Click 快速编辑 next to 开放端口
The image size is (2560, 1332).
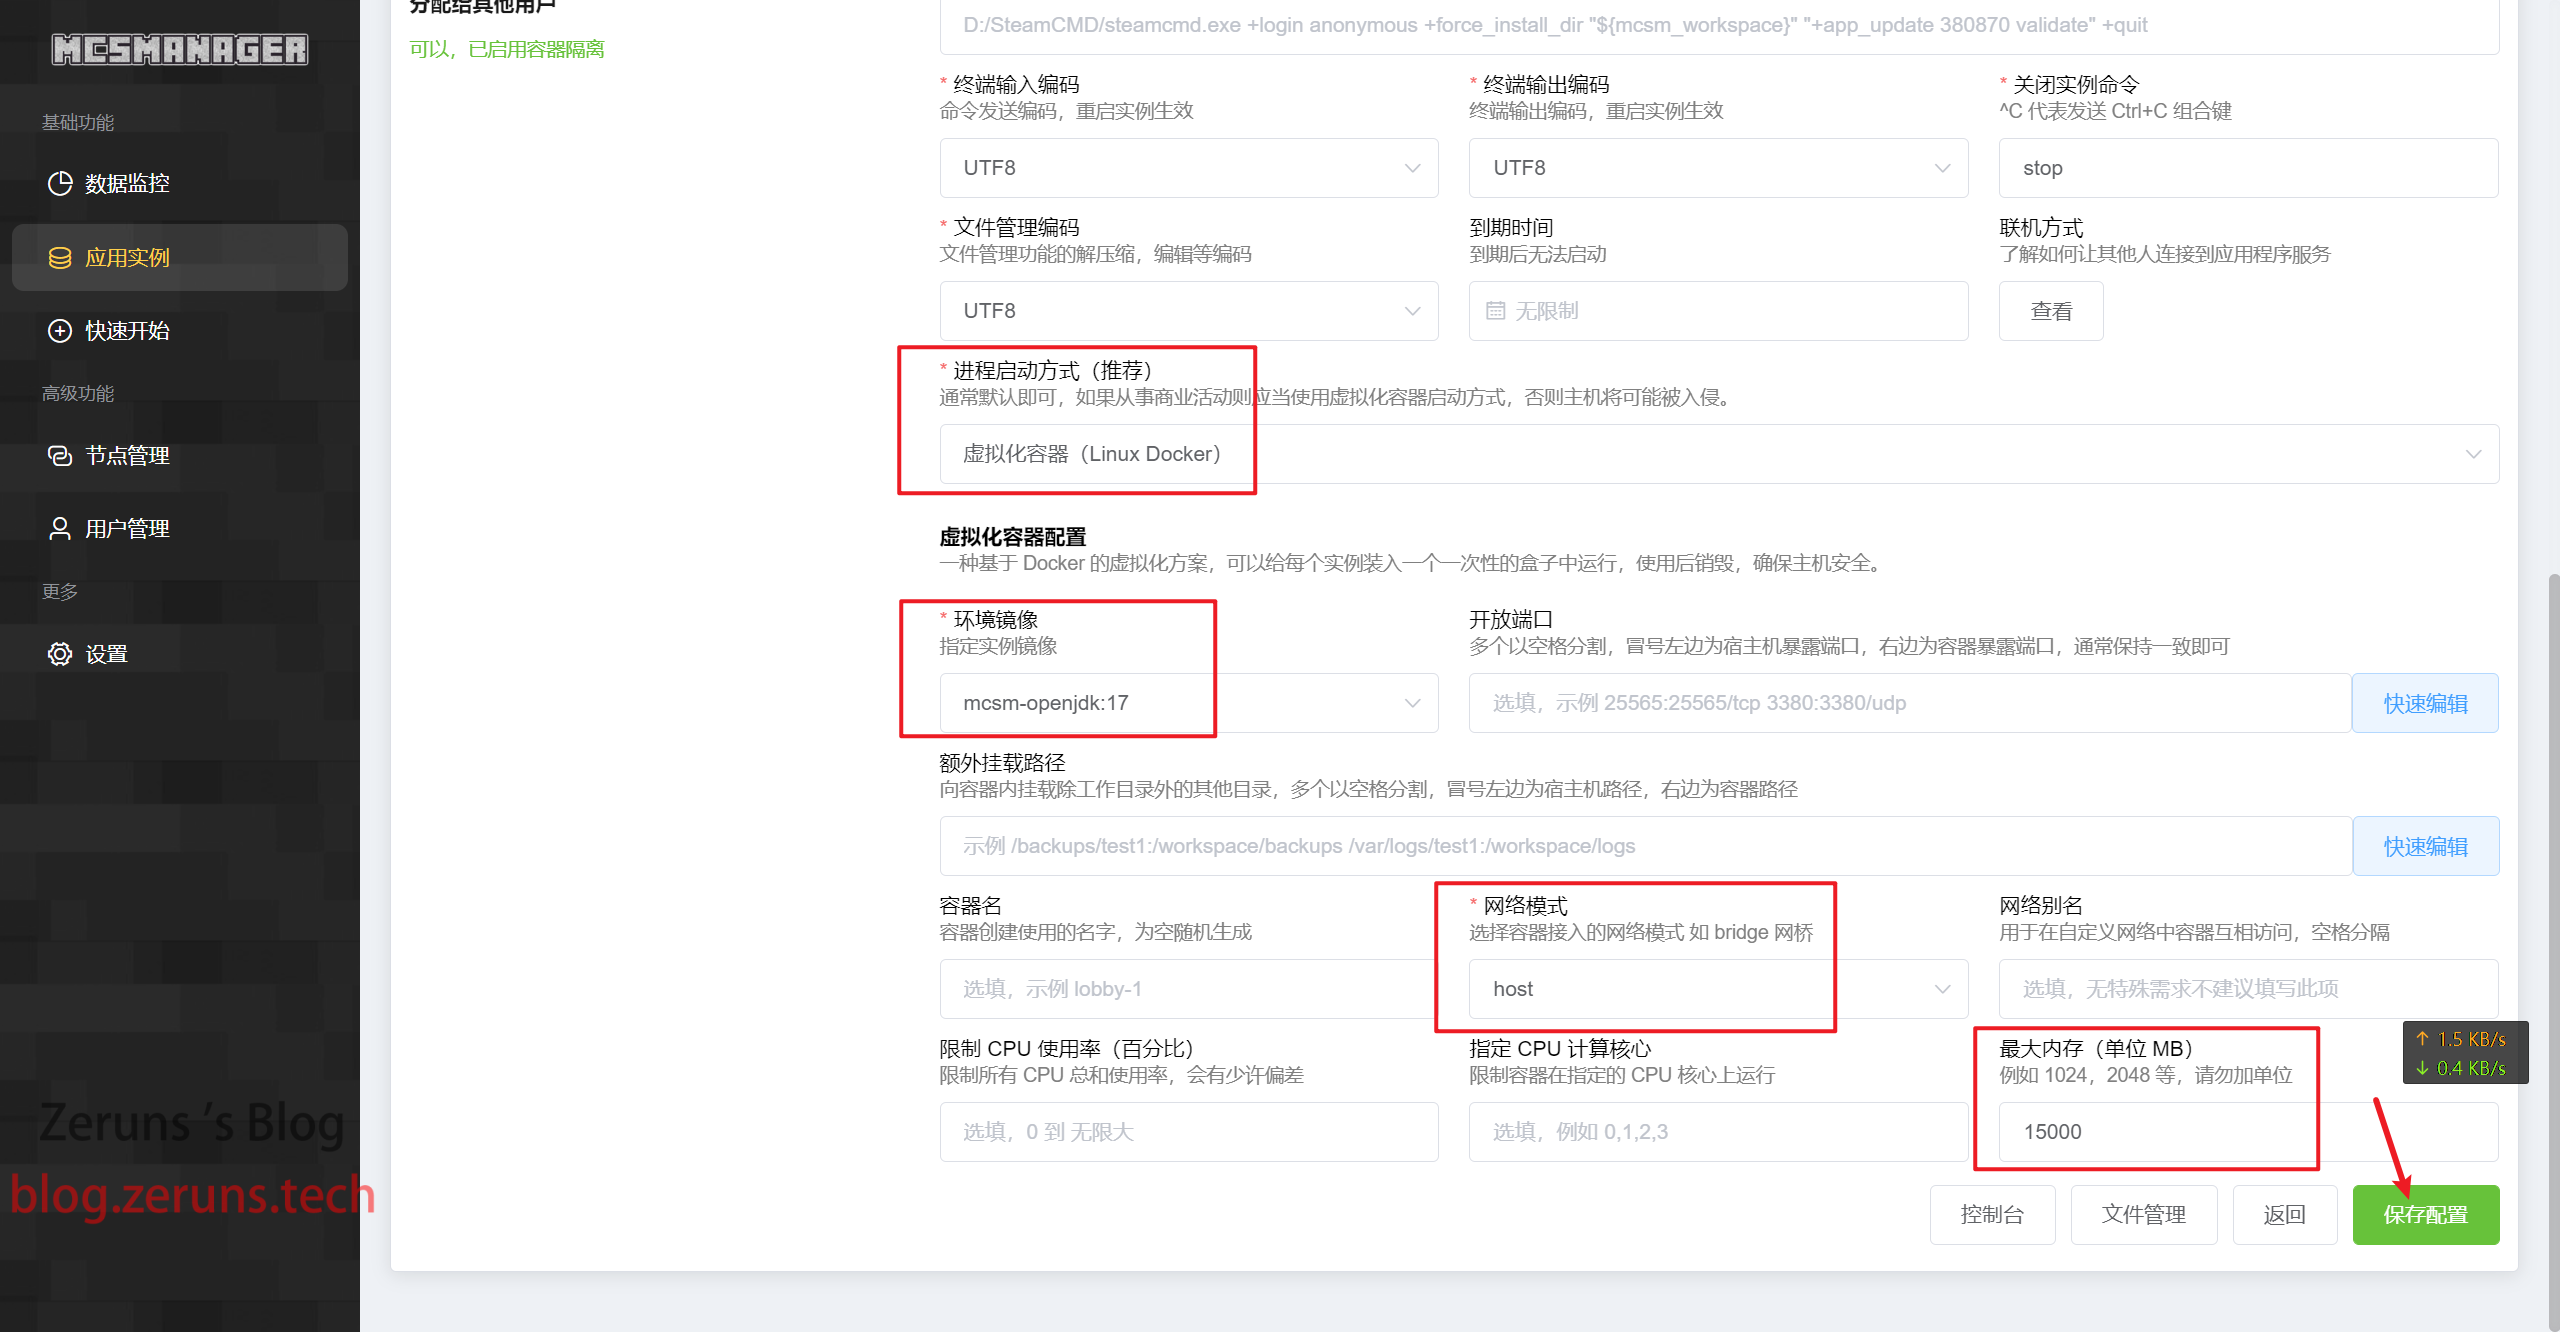pos(2426,703)
